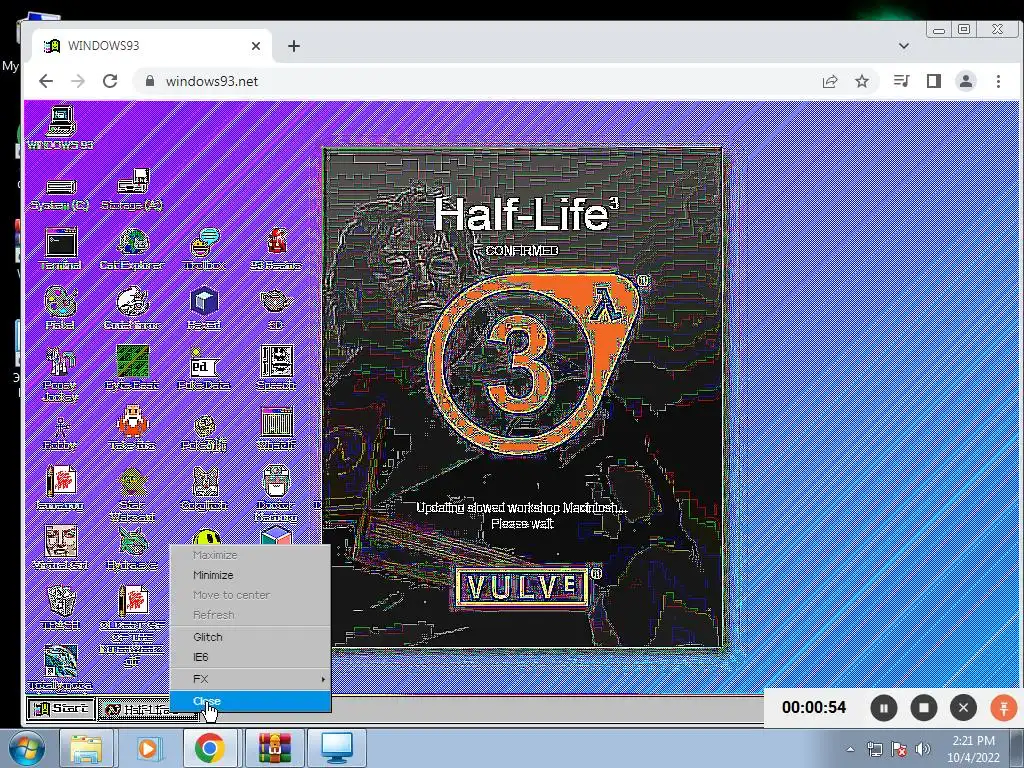This screenshot has width=1024, height=768.
Task: Open the swirly image icon in the bottom-left corner
Action: point(61,667)
